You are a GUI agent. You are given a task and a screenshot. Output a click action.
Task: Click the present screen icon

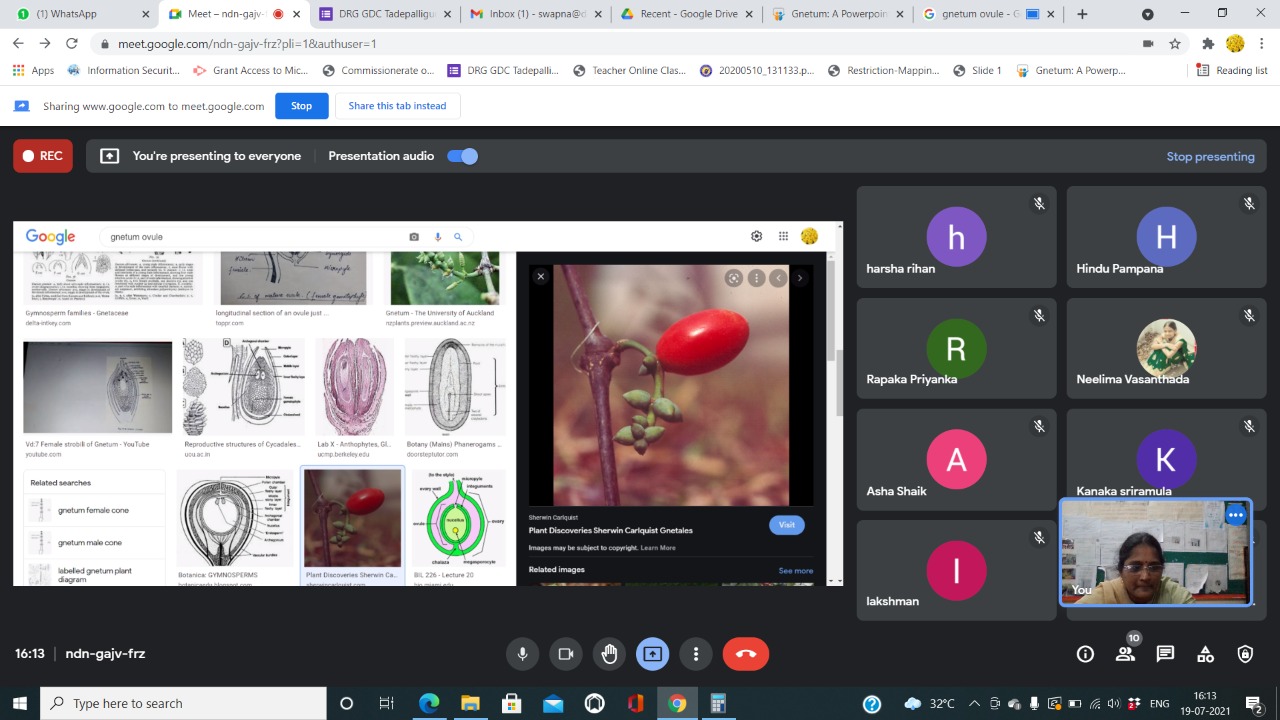point(652,654)
